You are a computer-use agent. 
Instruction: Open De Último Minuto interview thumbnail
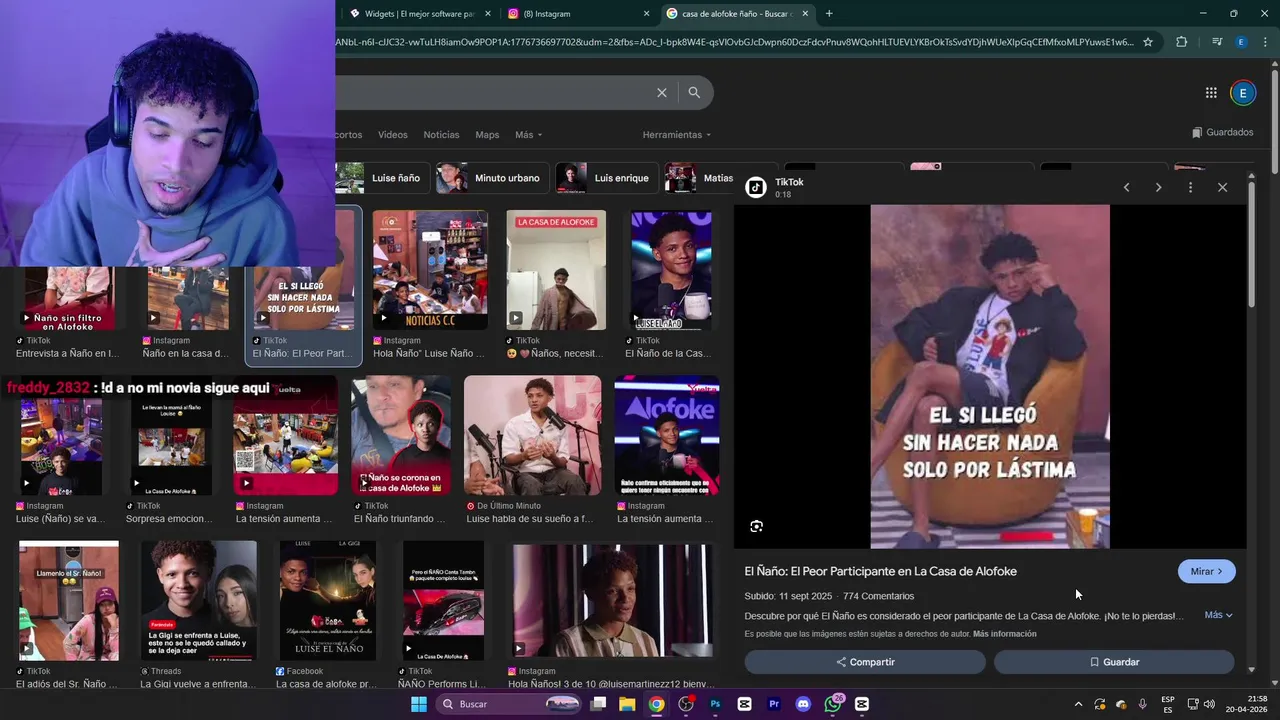[532, 435]
